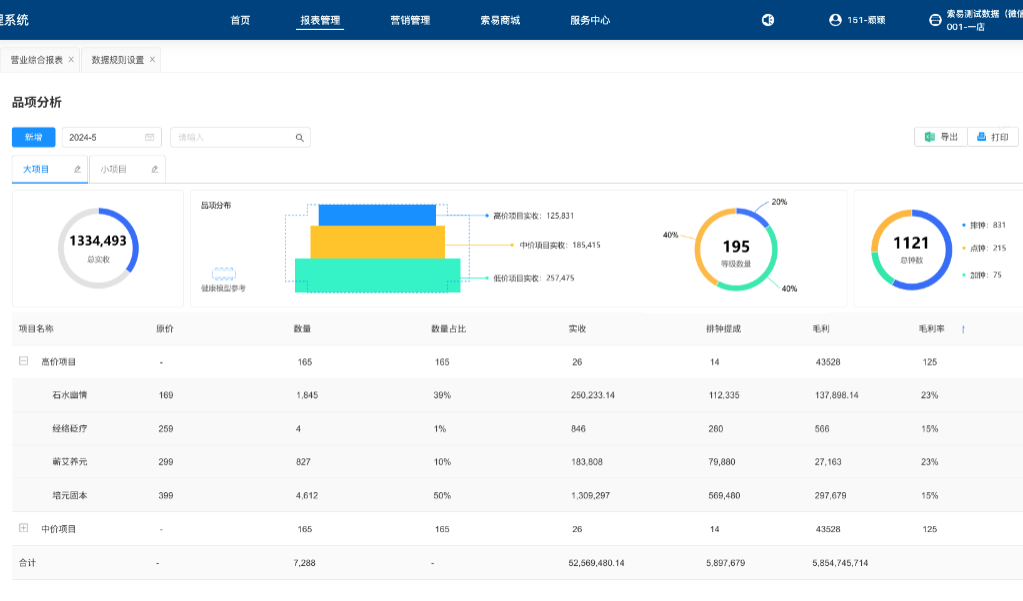Screen dimensions: 1023x601
Task: Open 报表管理 in the navigation bar
Action: (320, 19)
